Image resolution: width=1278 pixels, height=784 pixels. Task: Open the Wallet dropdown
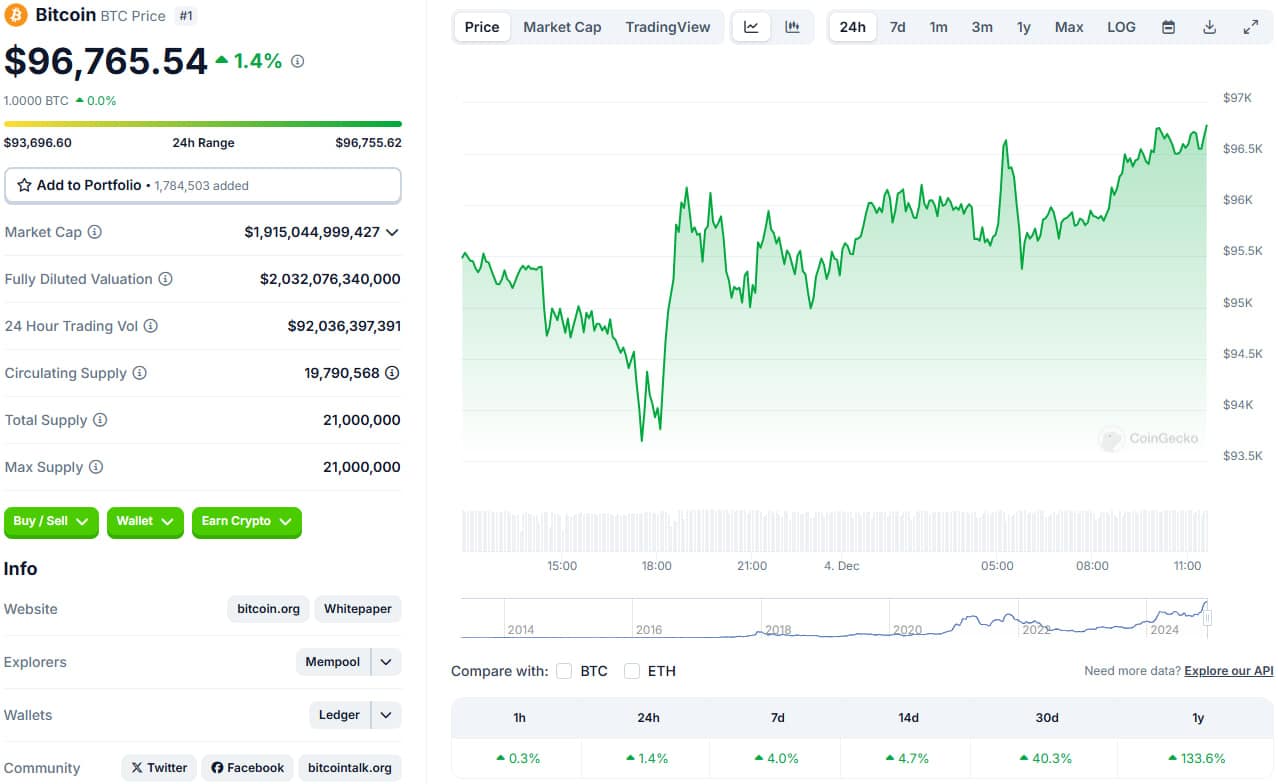[x=145, y=522]
